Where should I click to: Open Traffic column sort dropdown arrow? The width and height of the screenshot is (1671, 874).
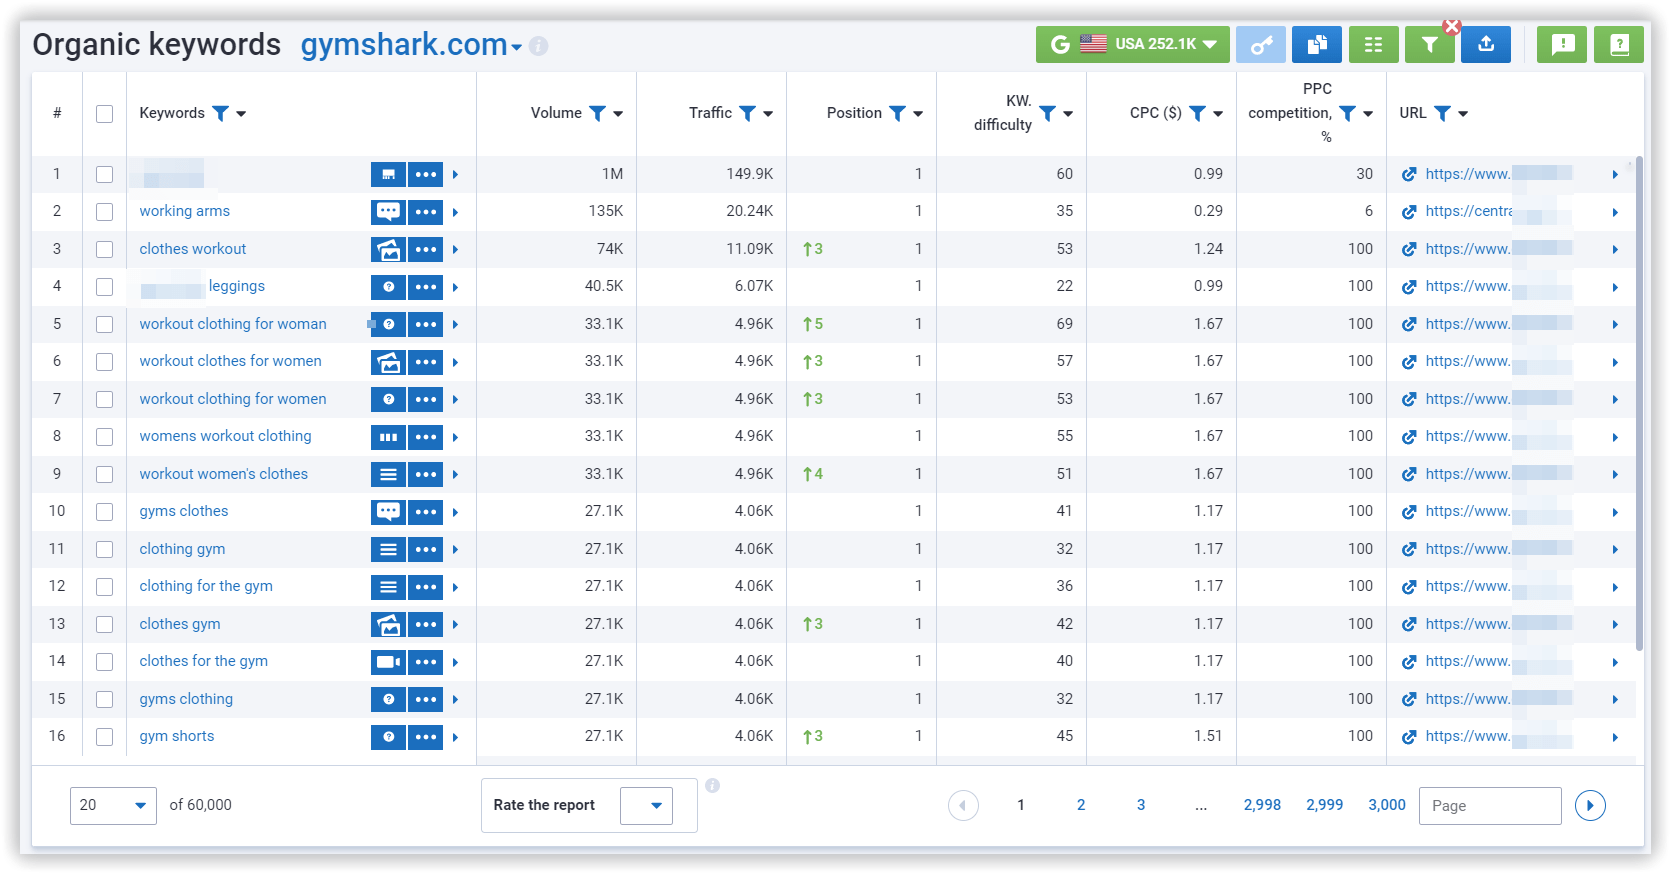(x=768, y=114)
